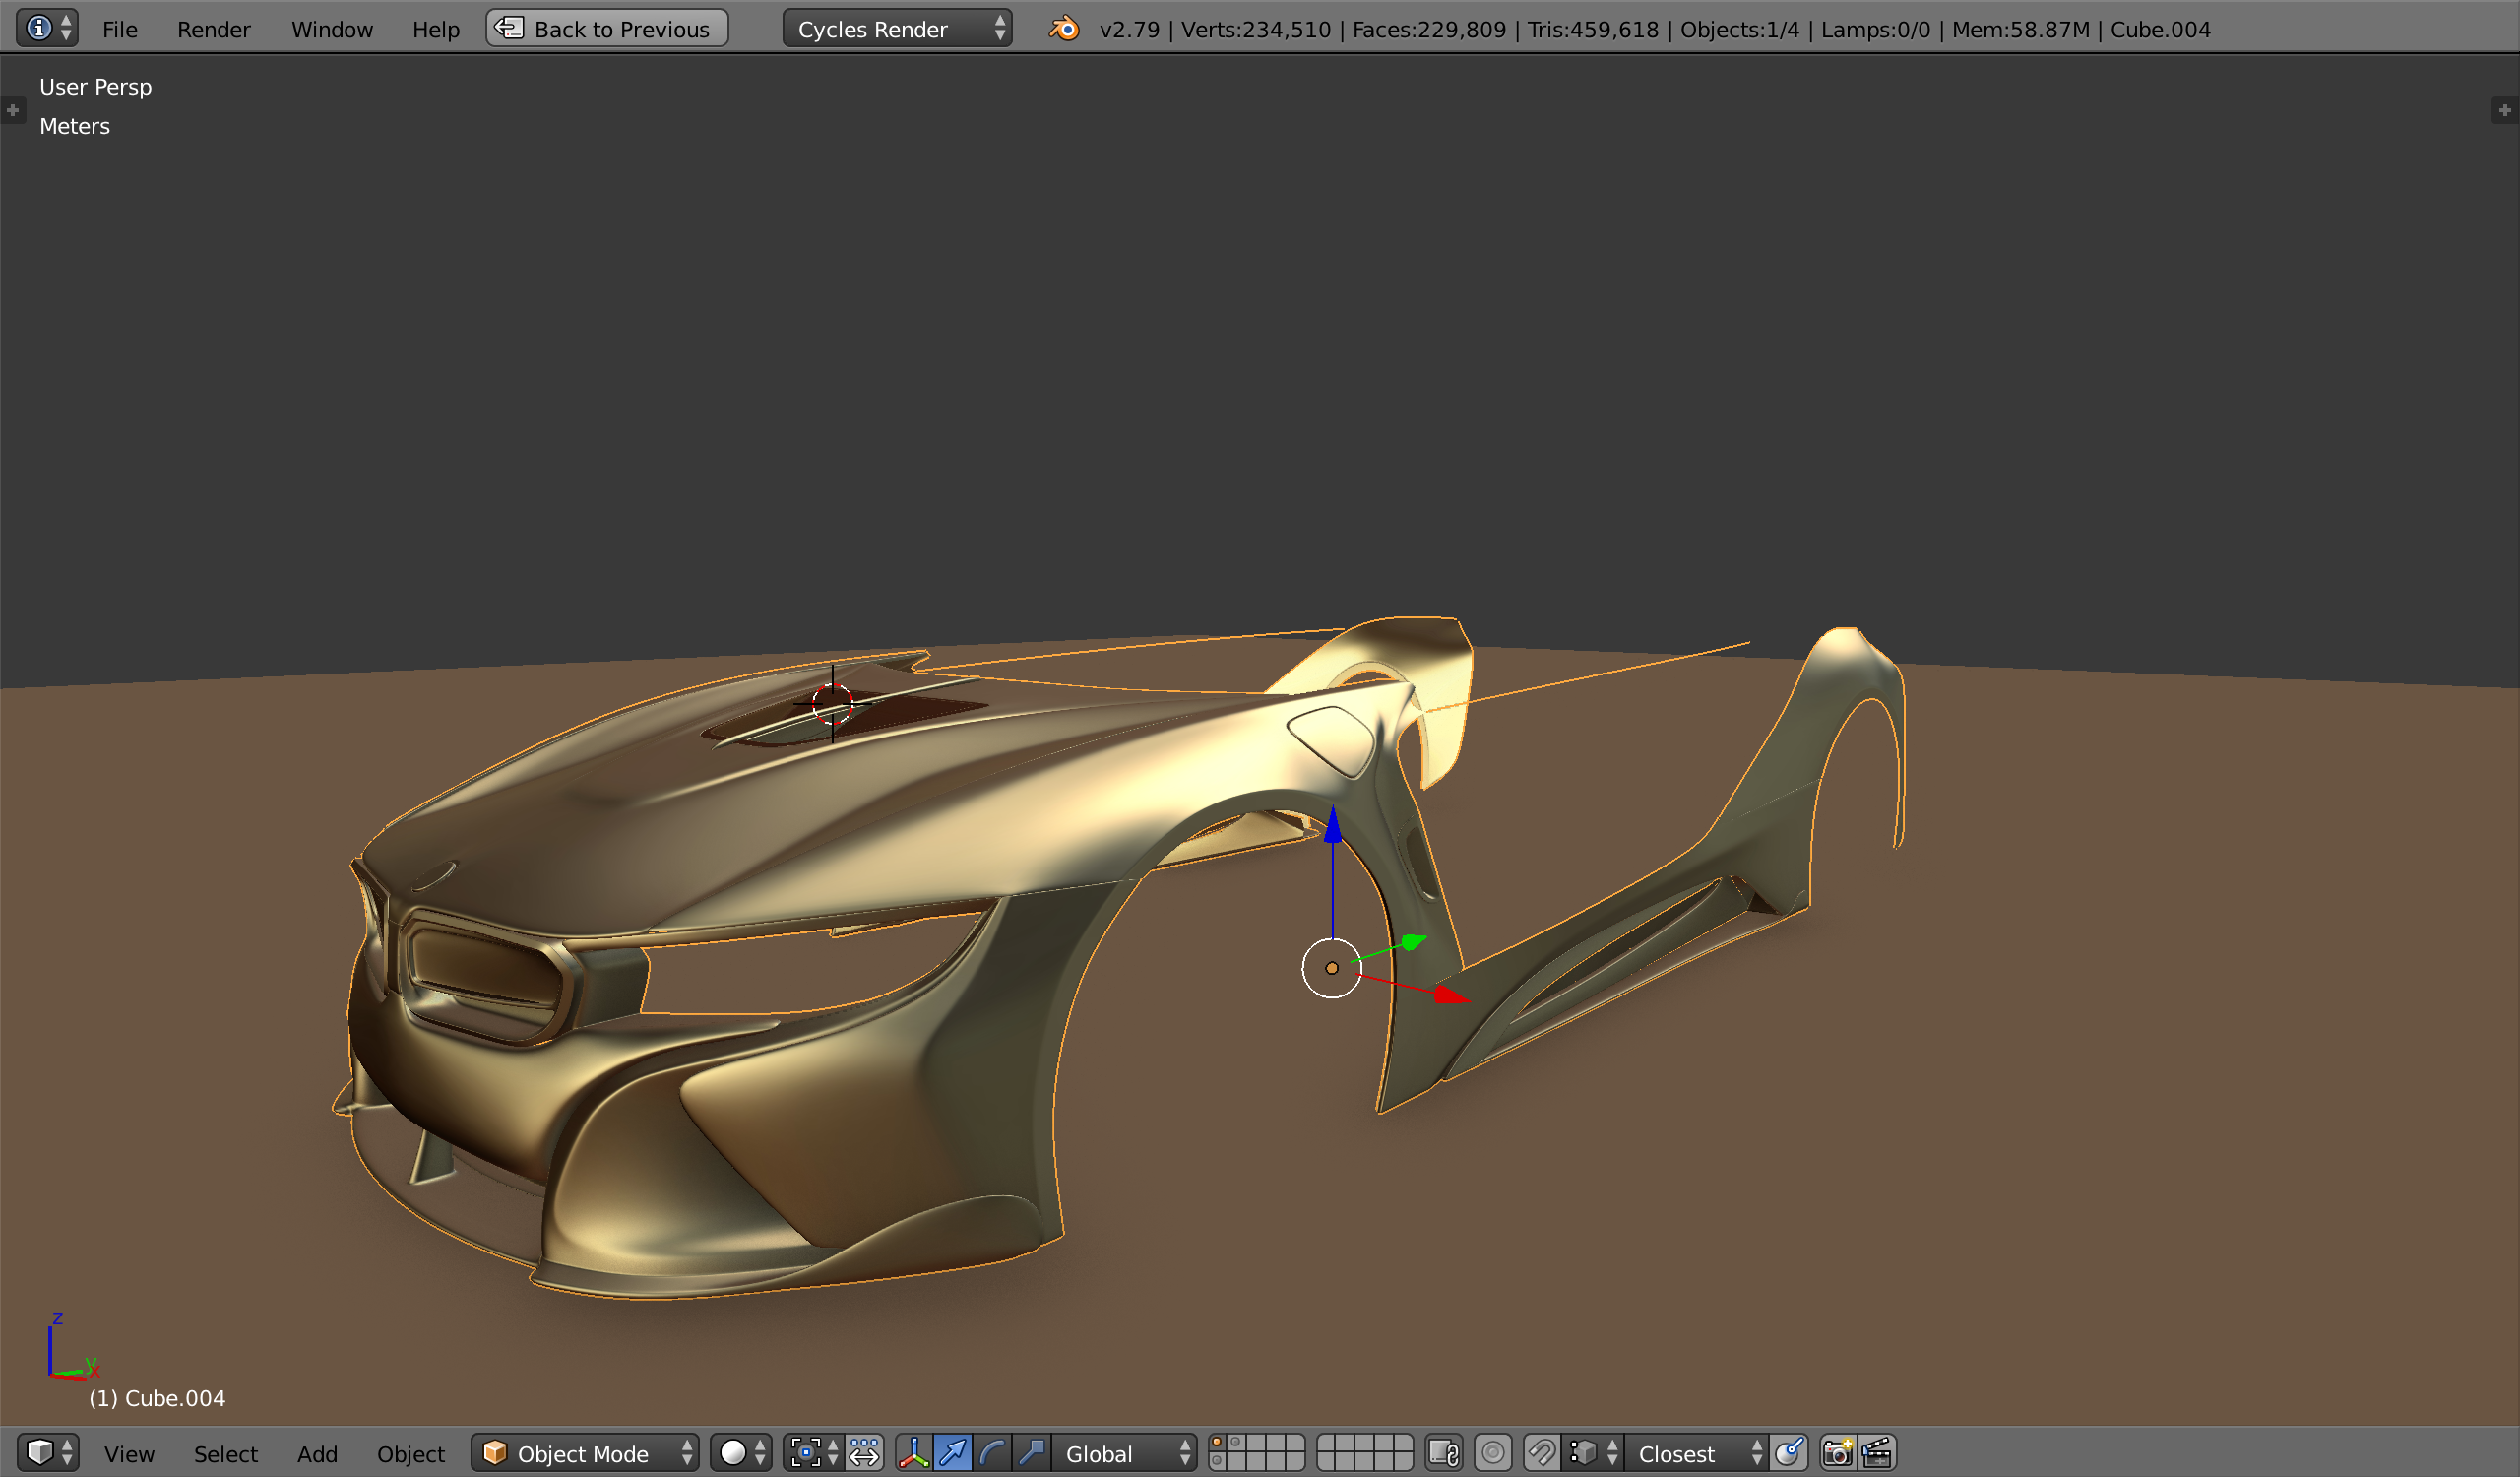The height and width of the screenshot is (1477, 2520).
Task: Click the Back to Previous button
Action: [x=607, y=29]
